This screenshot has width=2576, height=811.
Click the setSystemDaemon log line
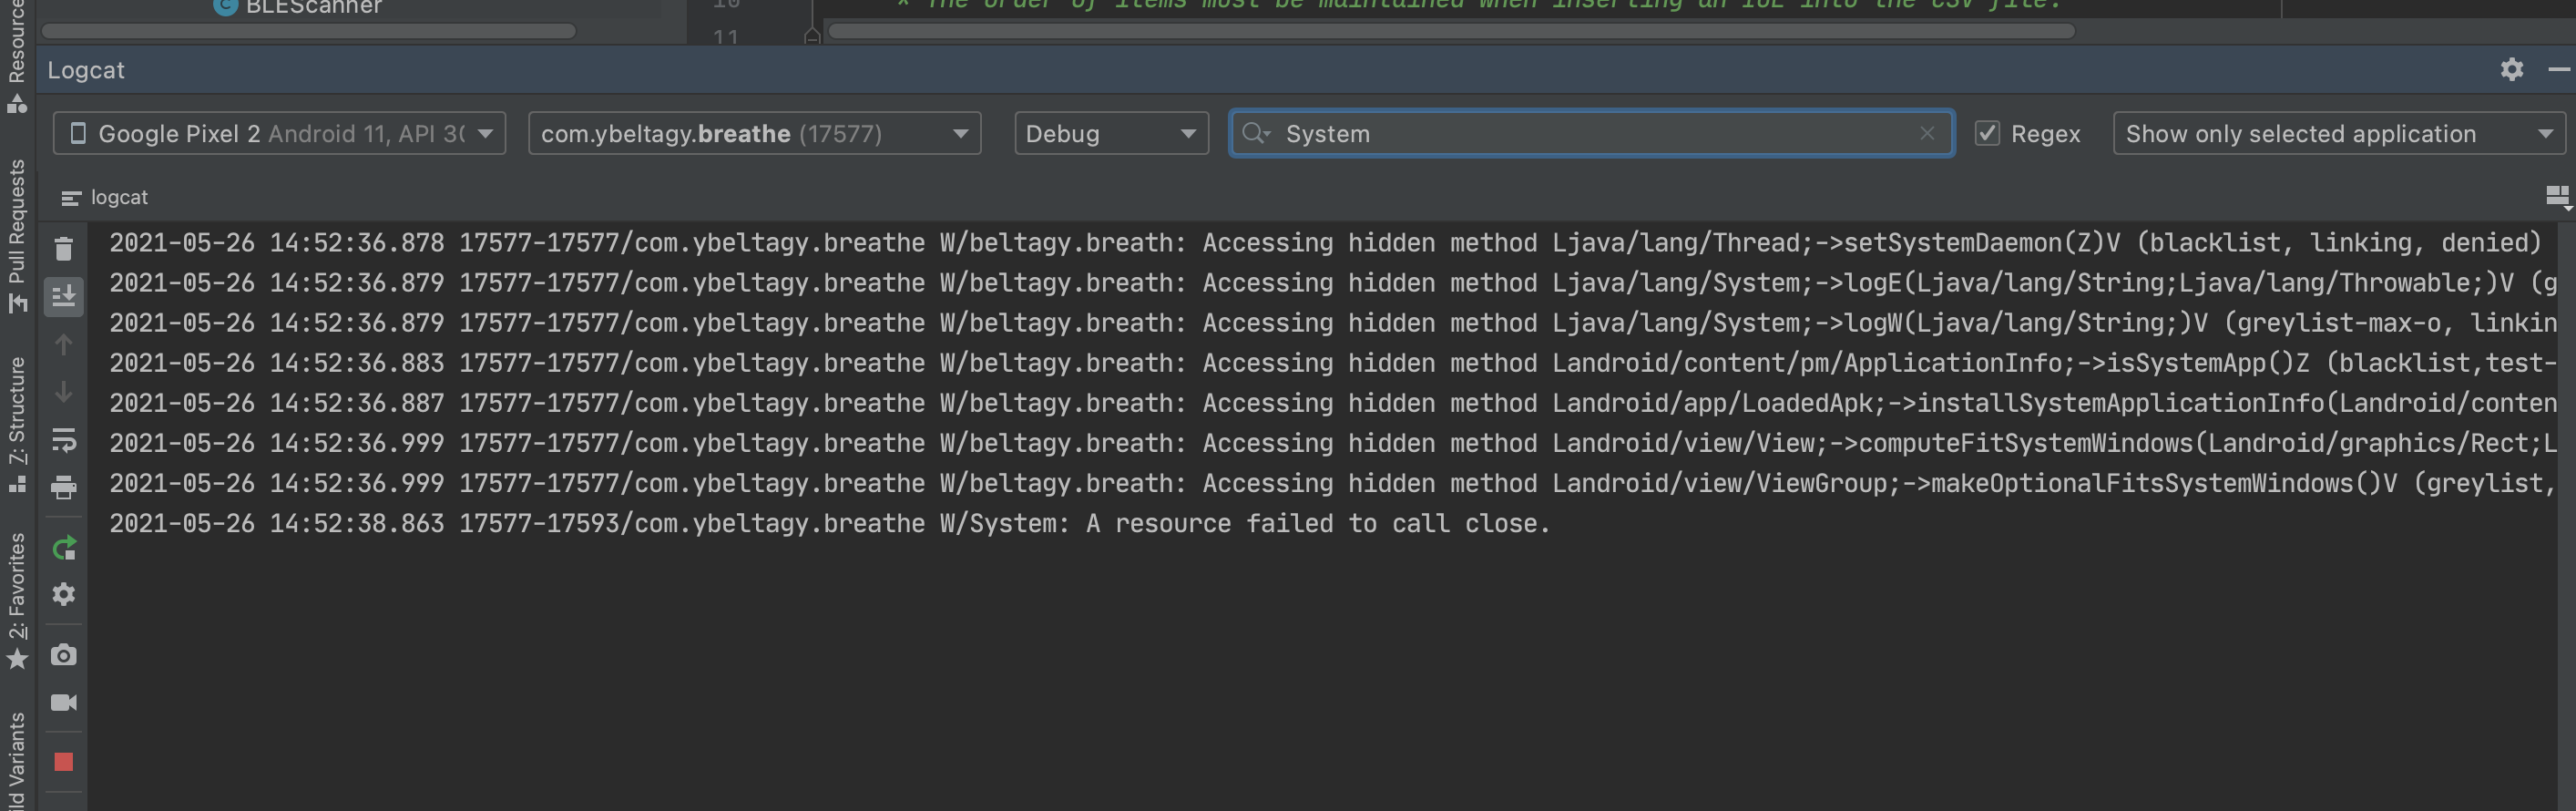coord(1325,243)
